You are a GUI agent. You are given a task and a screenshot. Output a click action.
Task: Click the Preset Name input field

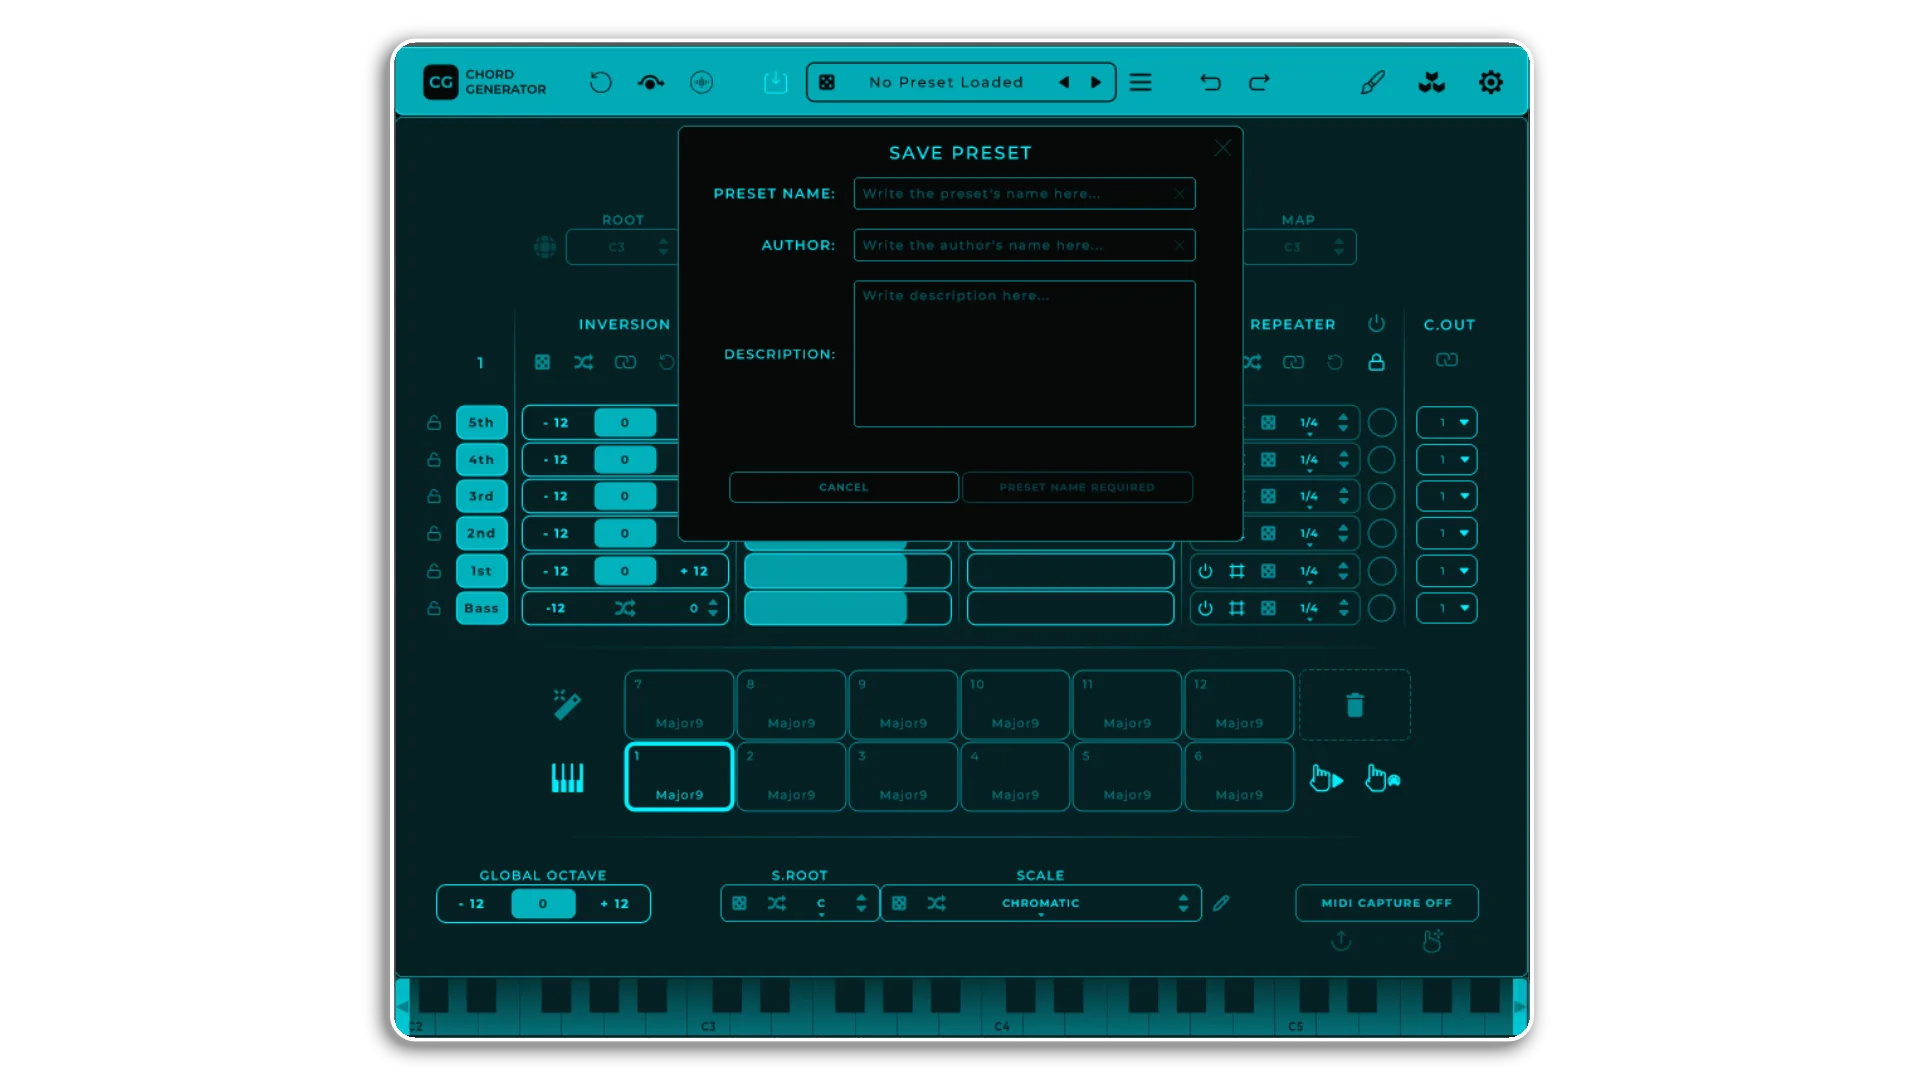point(1024,194)
